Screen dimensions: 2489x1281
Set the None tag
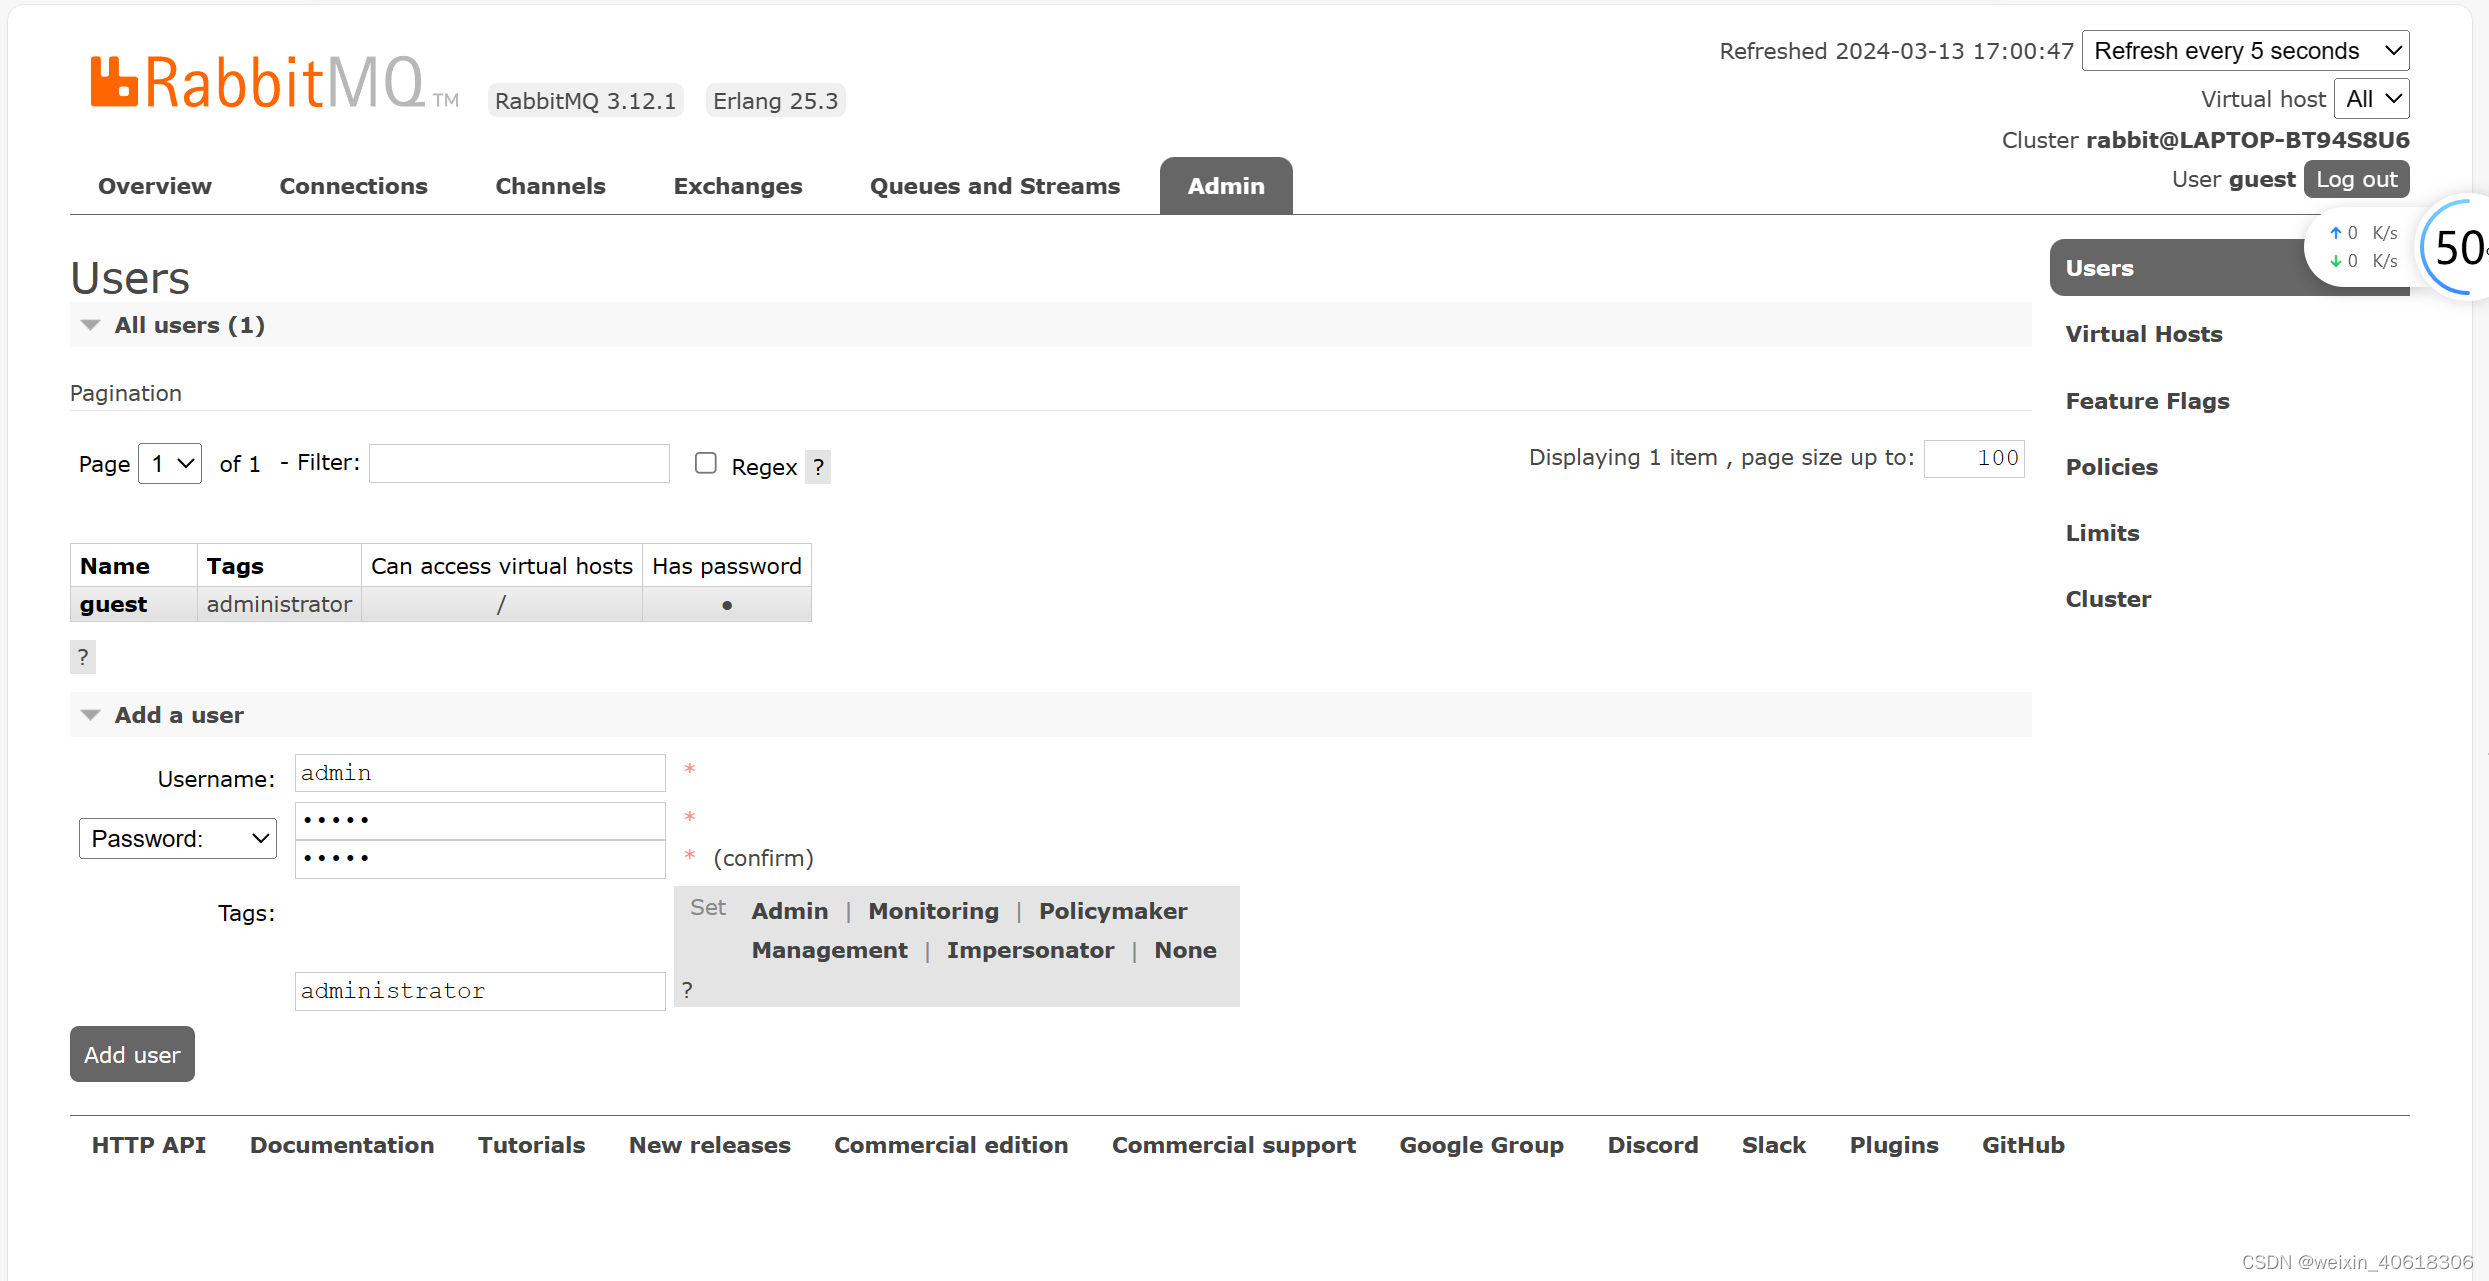1185,950
